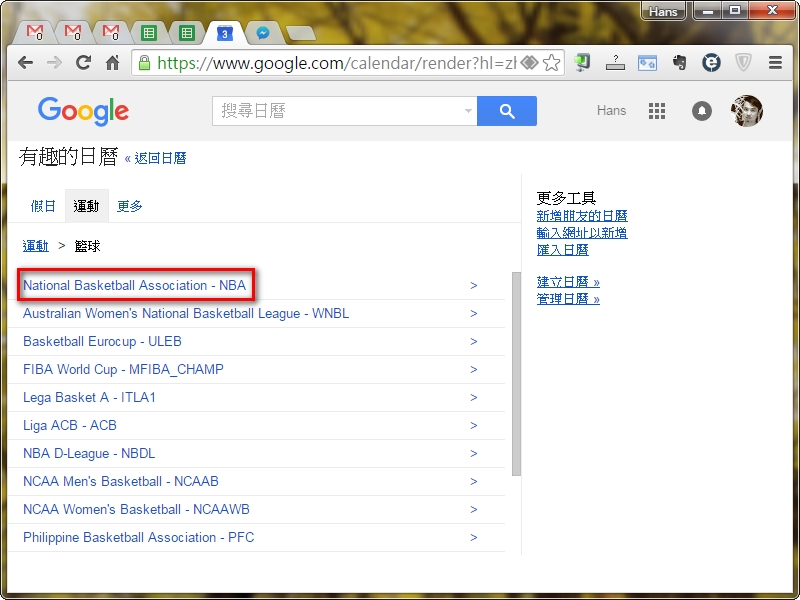Open the Google apps grid
800x600 pixels.
(x=657, y=111)
